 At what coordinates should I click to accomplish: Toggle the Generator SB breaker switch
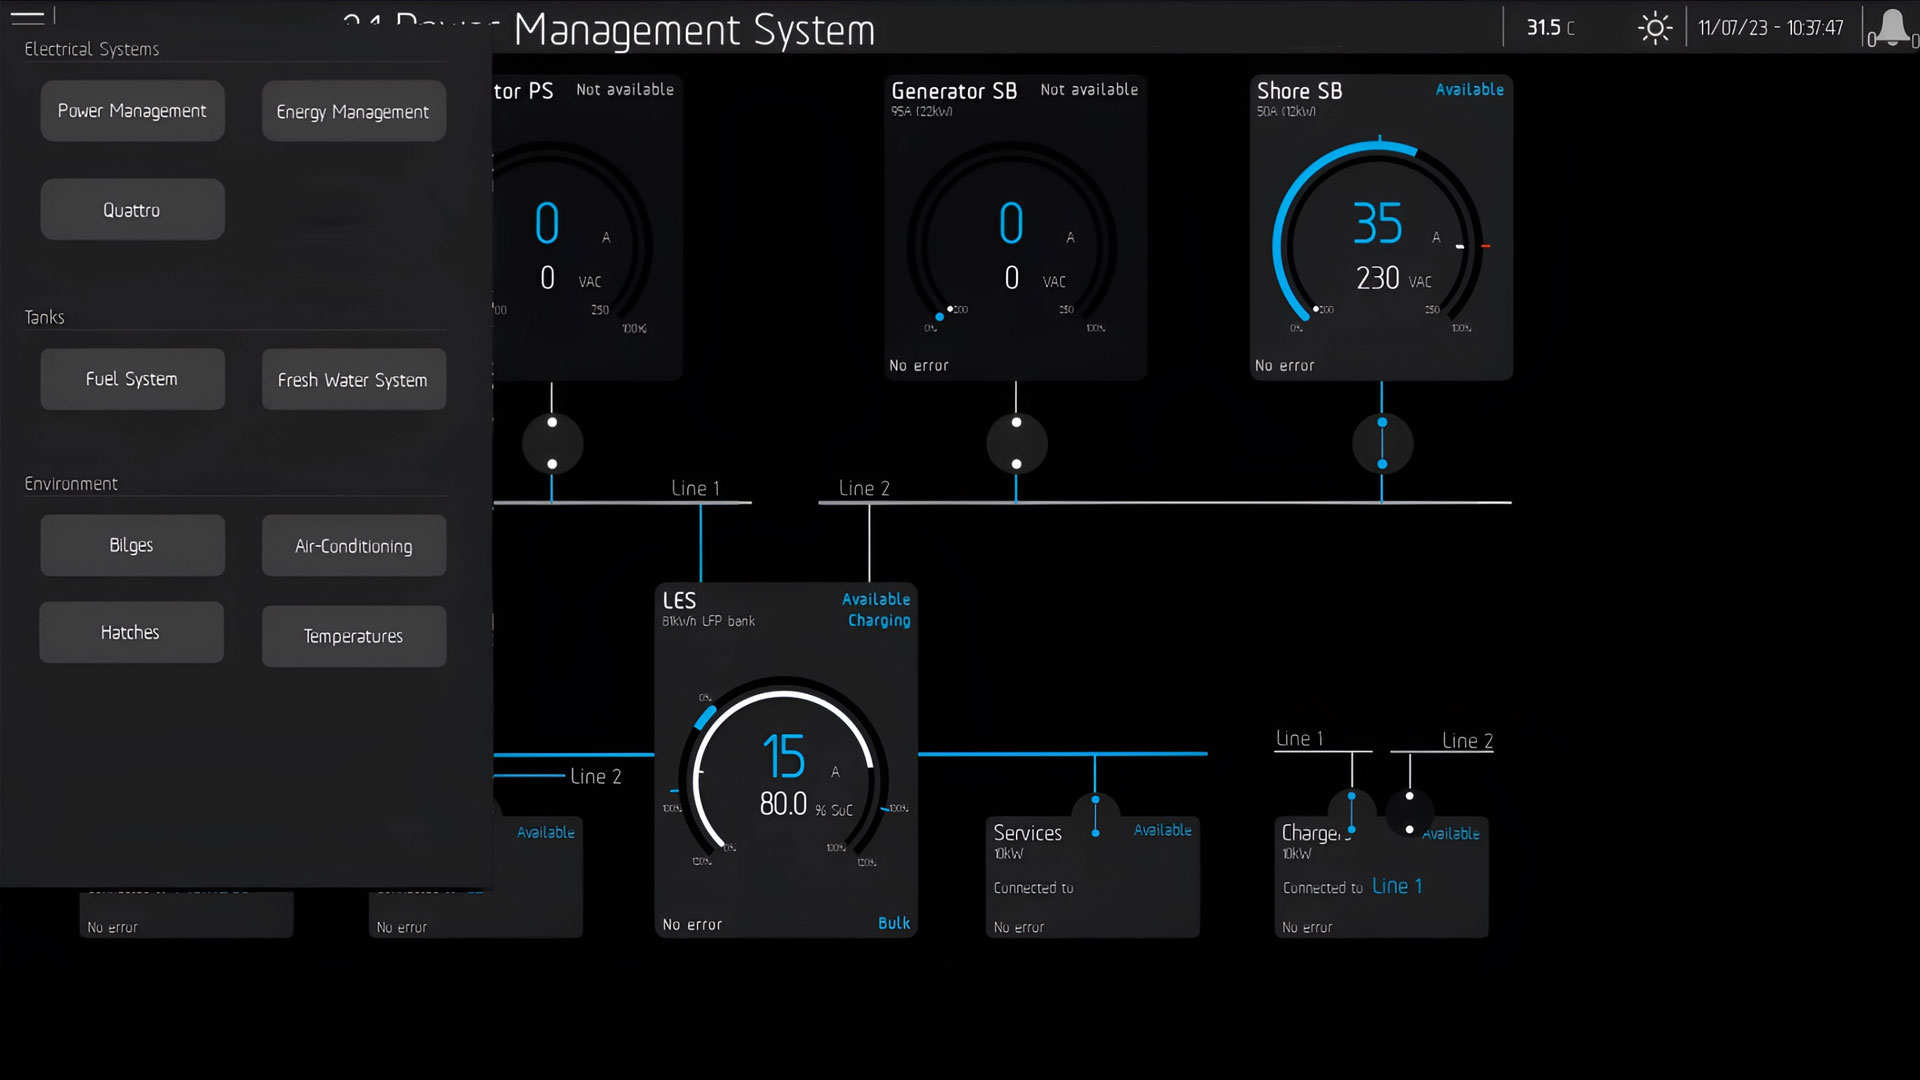click(x=1016, y=443)
